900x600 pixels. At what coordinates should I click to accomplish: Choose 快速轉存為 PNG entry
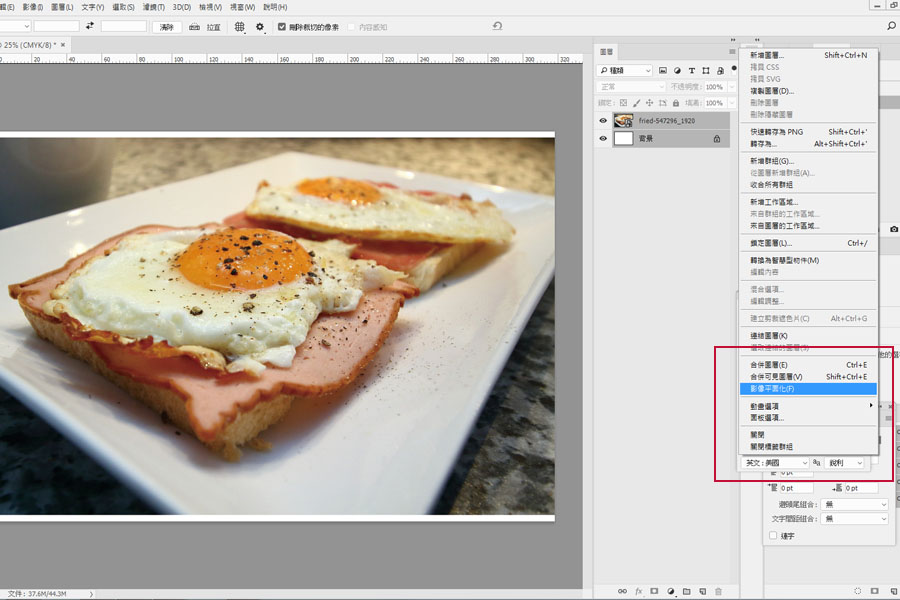(808, 131)
